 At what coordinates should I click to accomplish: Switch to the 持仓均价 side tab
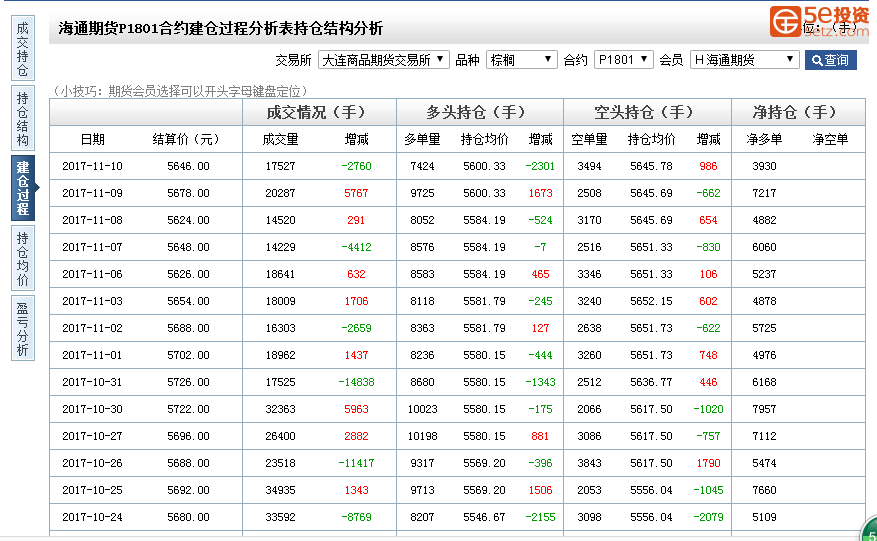coord(22,258)
